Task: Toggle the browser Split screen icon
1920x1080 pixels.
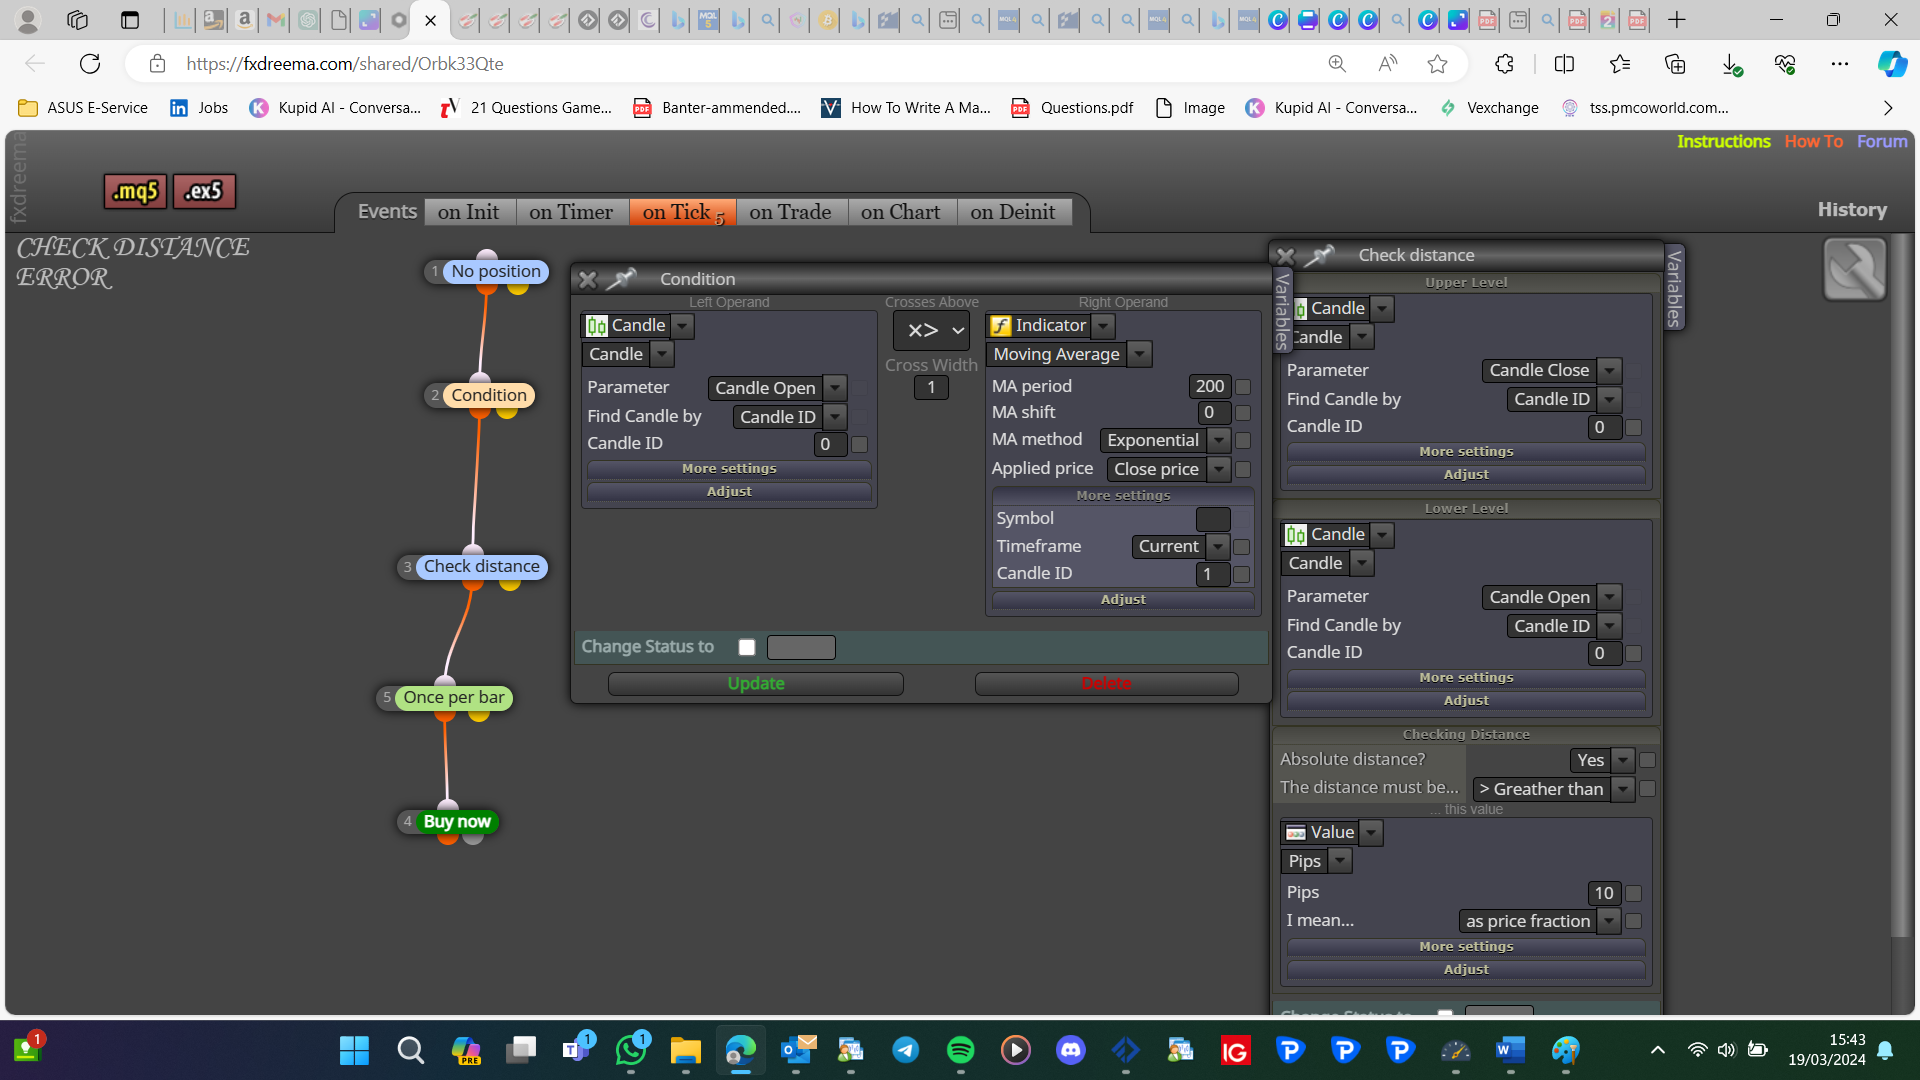Action: (1565, 64)
